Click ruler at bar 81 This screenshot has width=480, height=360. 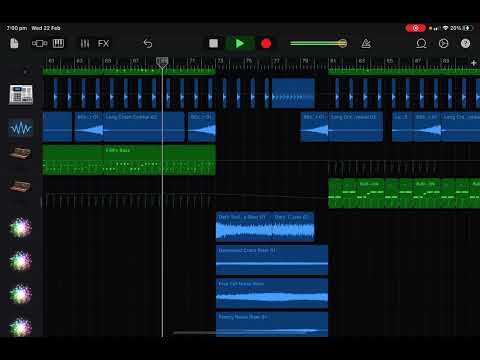[333, 61]
